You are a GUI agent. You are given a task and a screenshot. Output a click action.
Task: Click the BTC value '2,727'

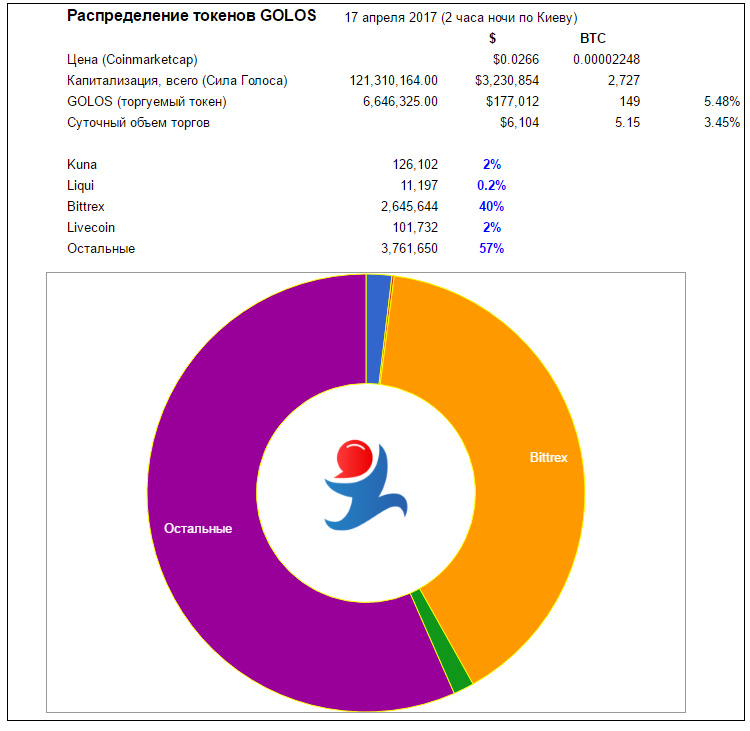(x=624, y=80)
